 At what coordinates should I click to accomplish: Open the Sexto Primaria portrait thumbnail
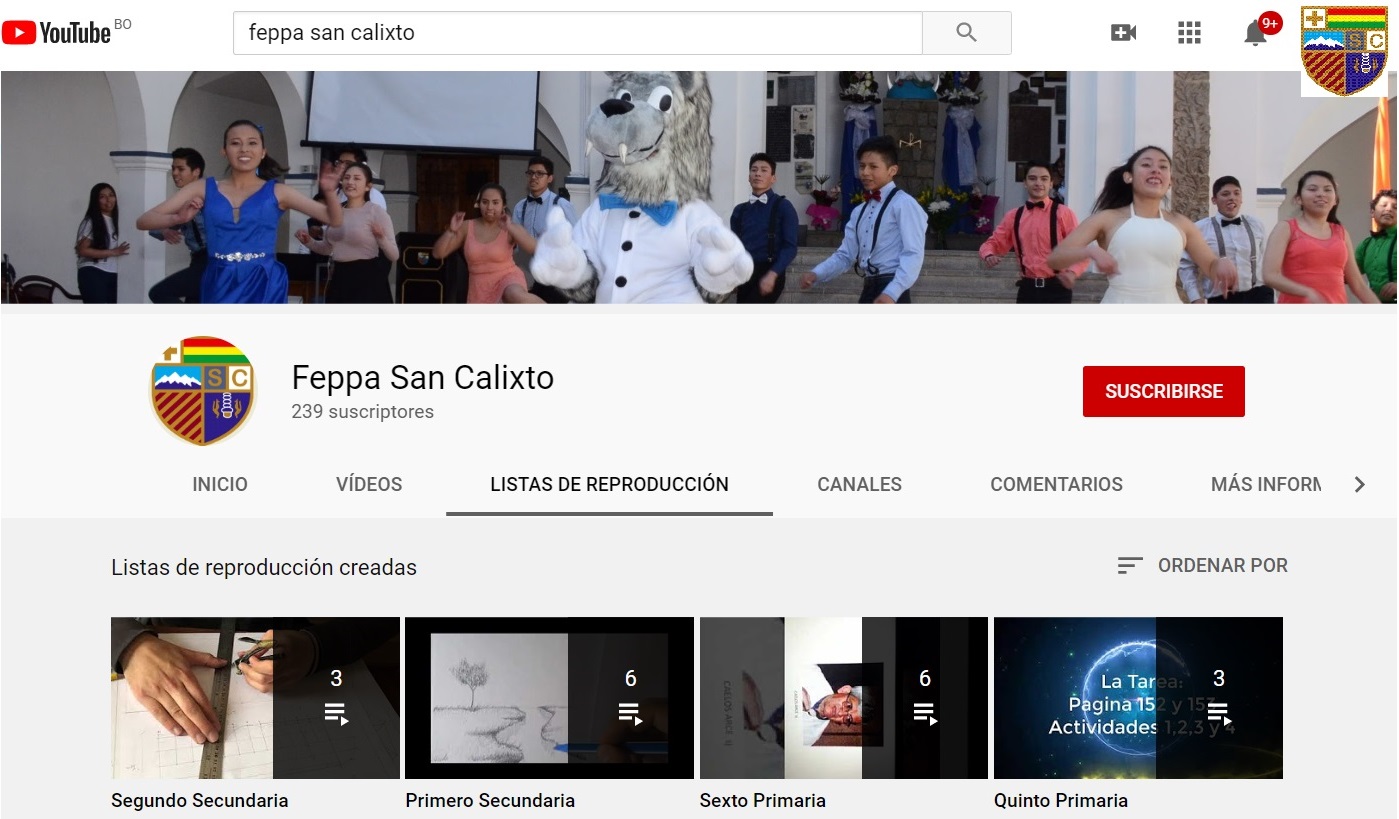844,698
